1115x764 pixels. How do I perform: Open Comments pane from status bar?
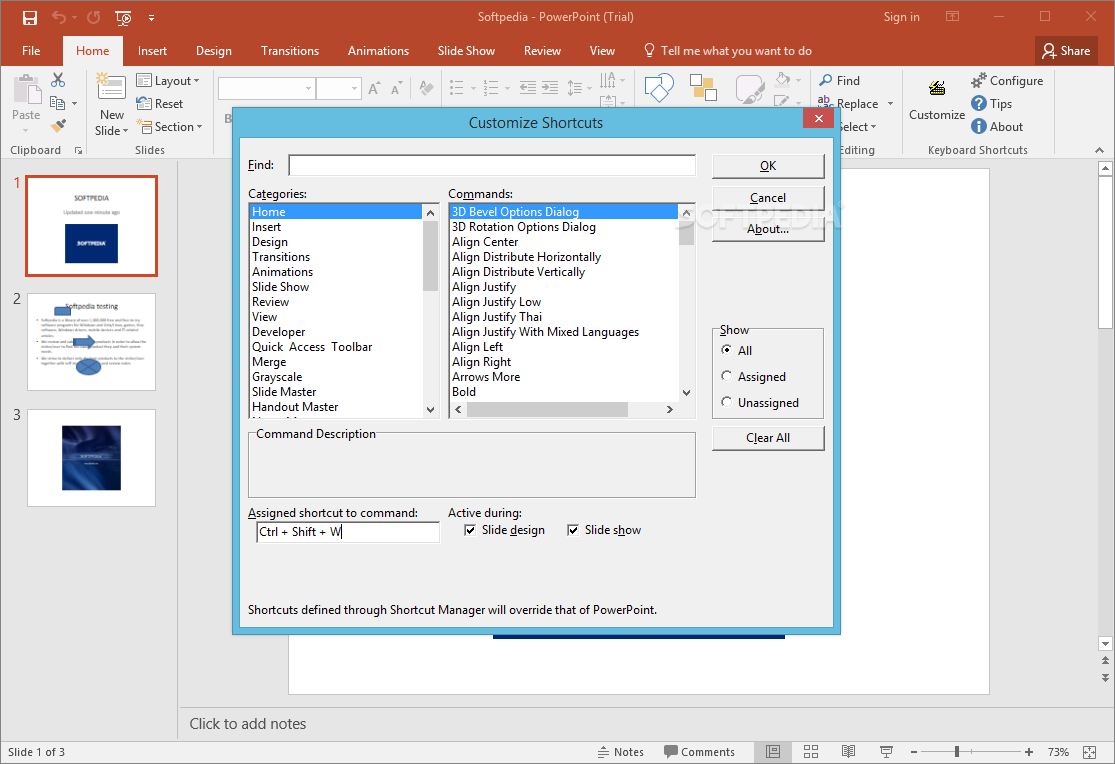point(700,752)
